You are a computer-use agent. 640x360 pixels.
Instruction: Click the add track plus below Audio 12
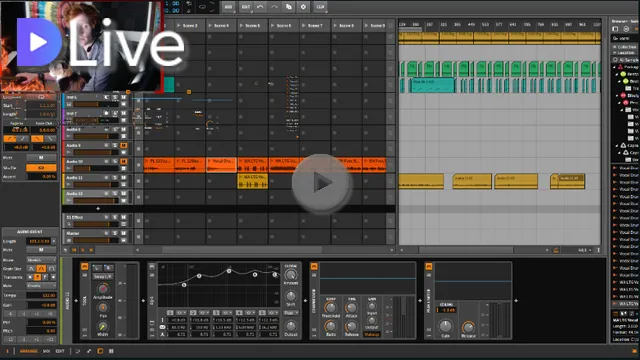(98, 209)
